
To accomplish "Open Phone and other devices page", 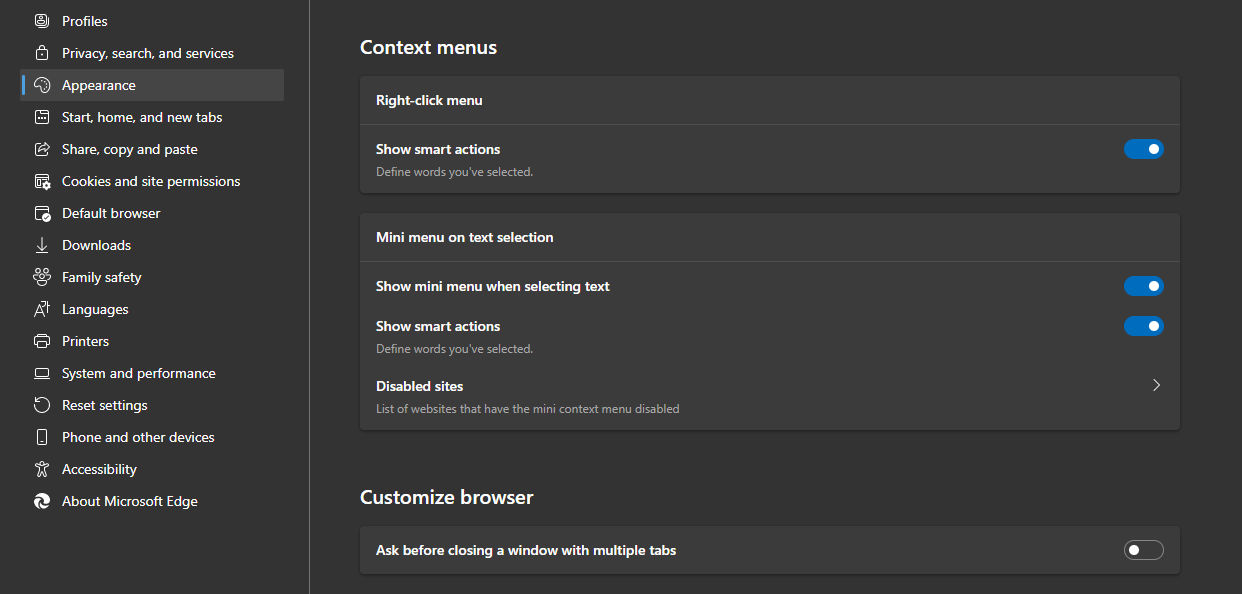I will (138, 437).
